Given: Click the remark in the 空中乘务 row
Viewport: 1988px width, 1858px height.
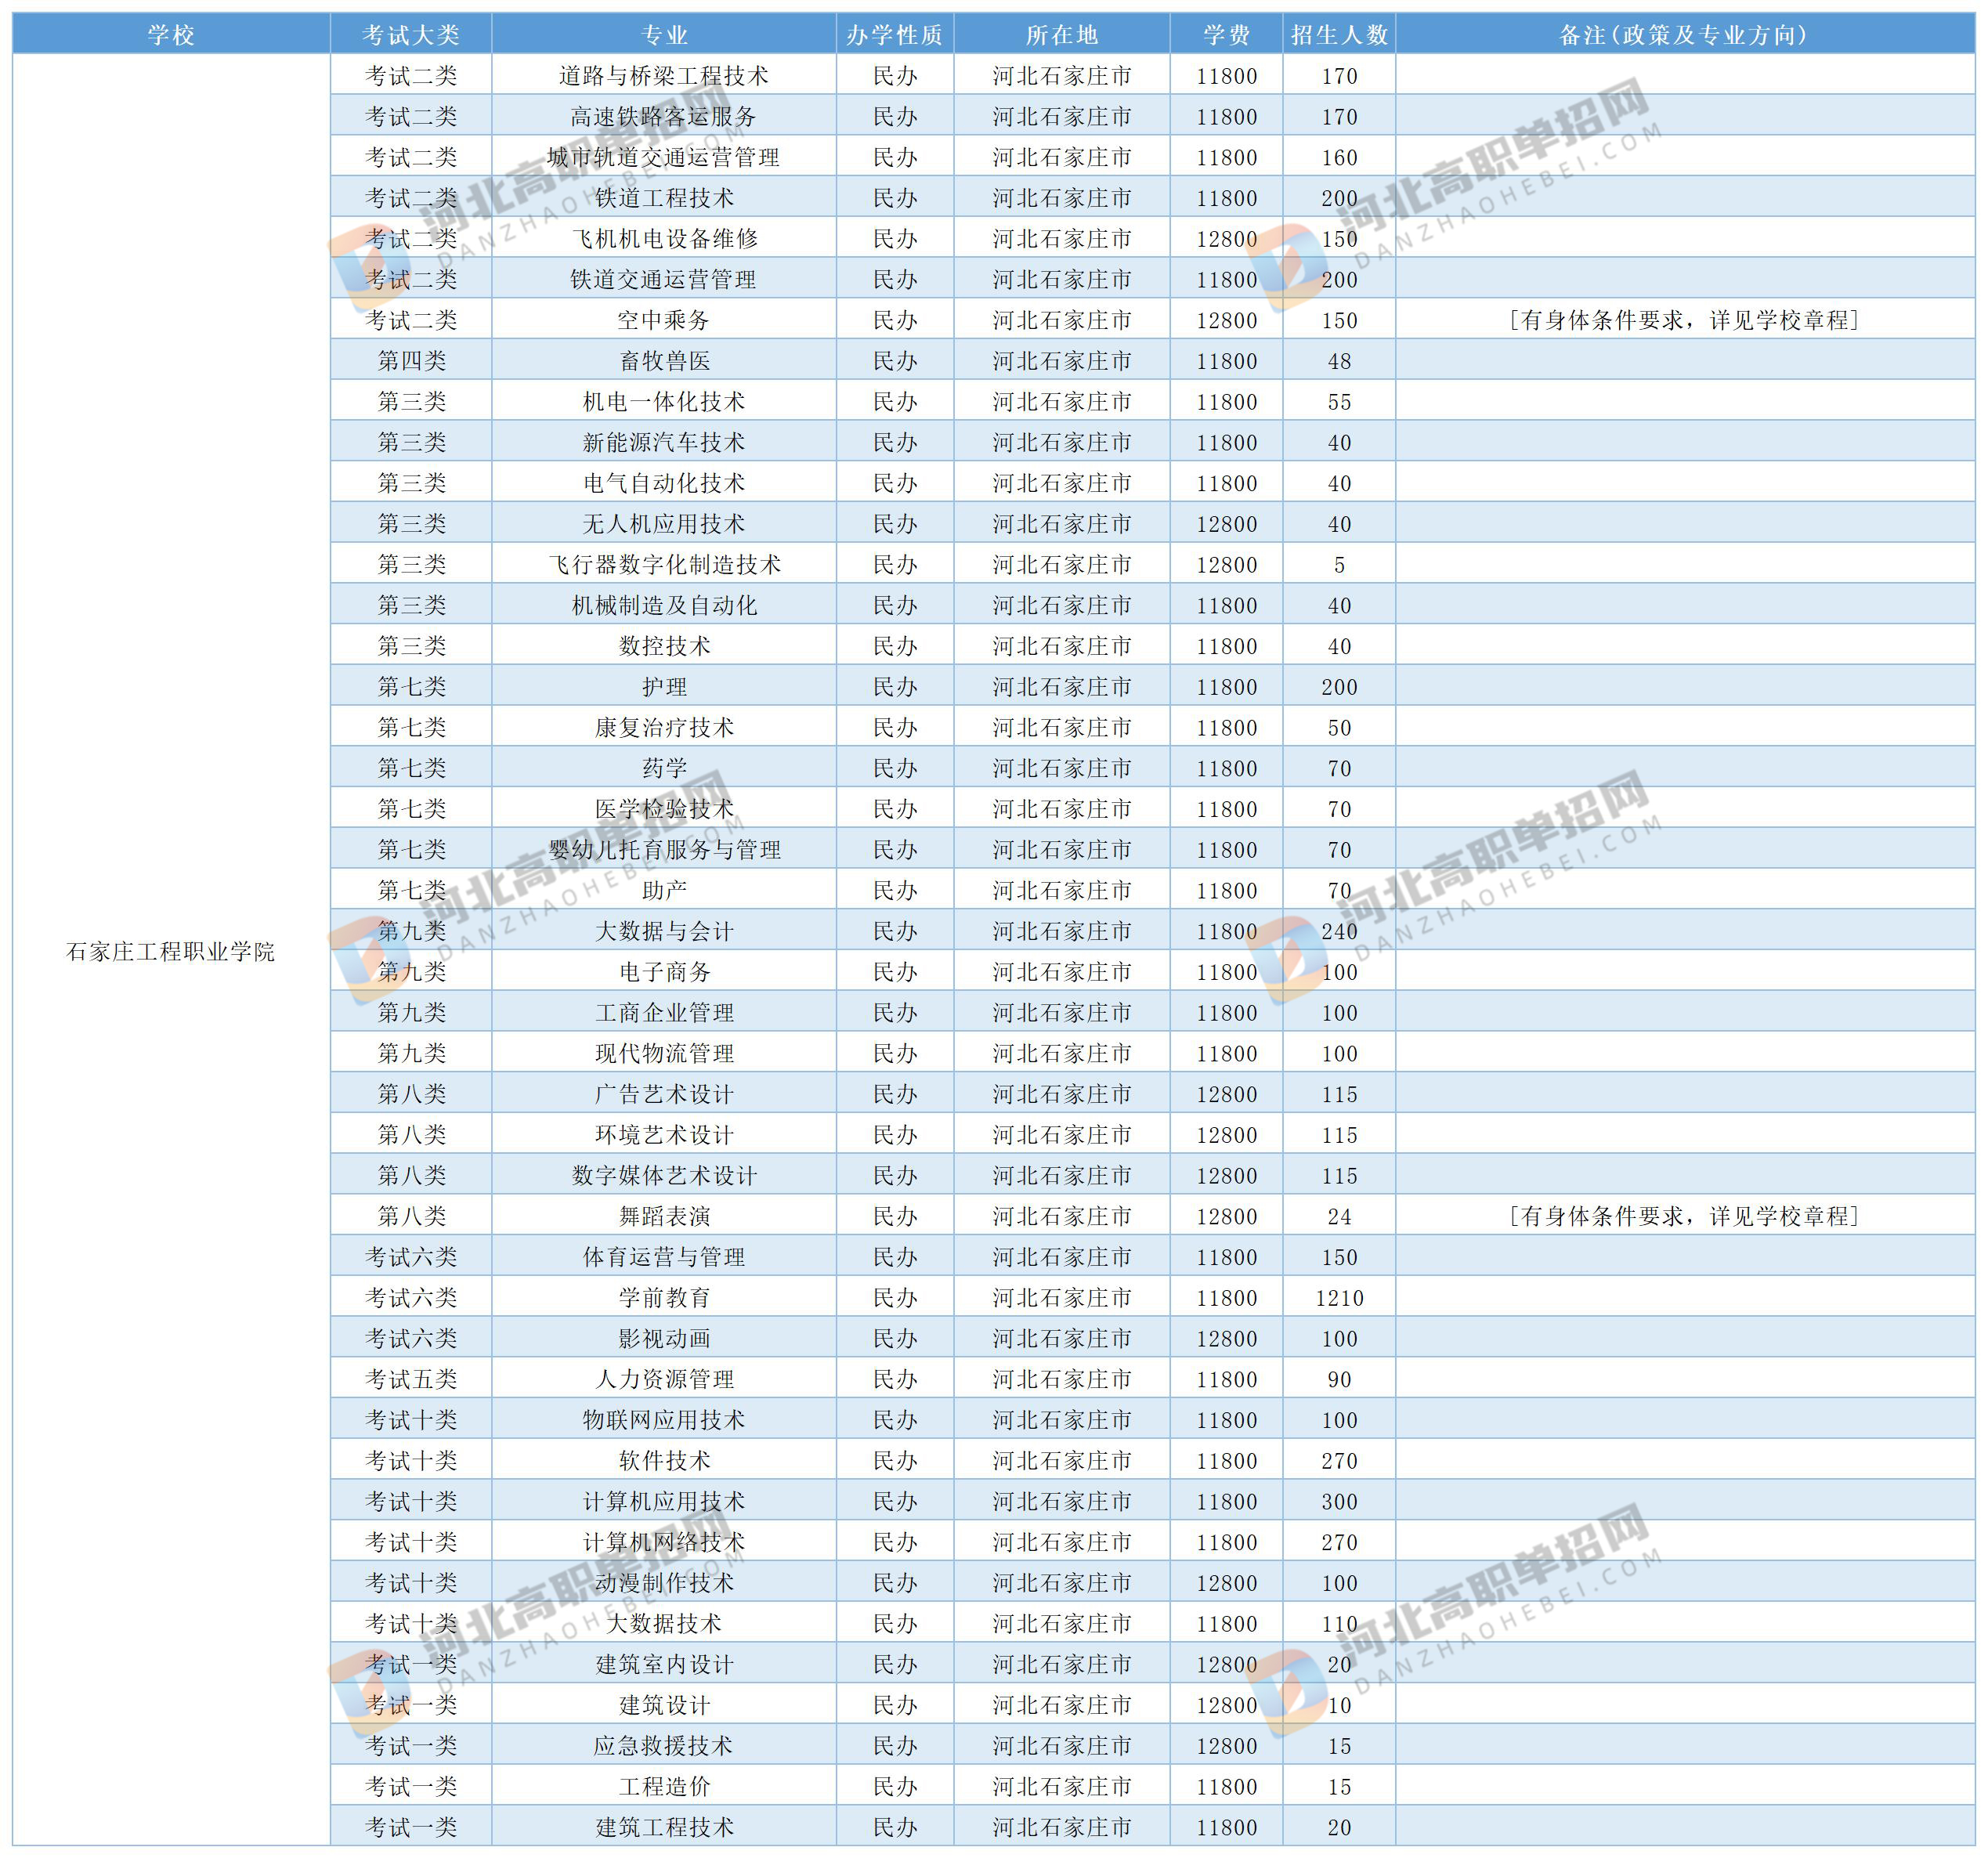Looking at the screenshot, I should click(x=1685, y=320).
